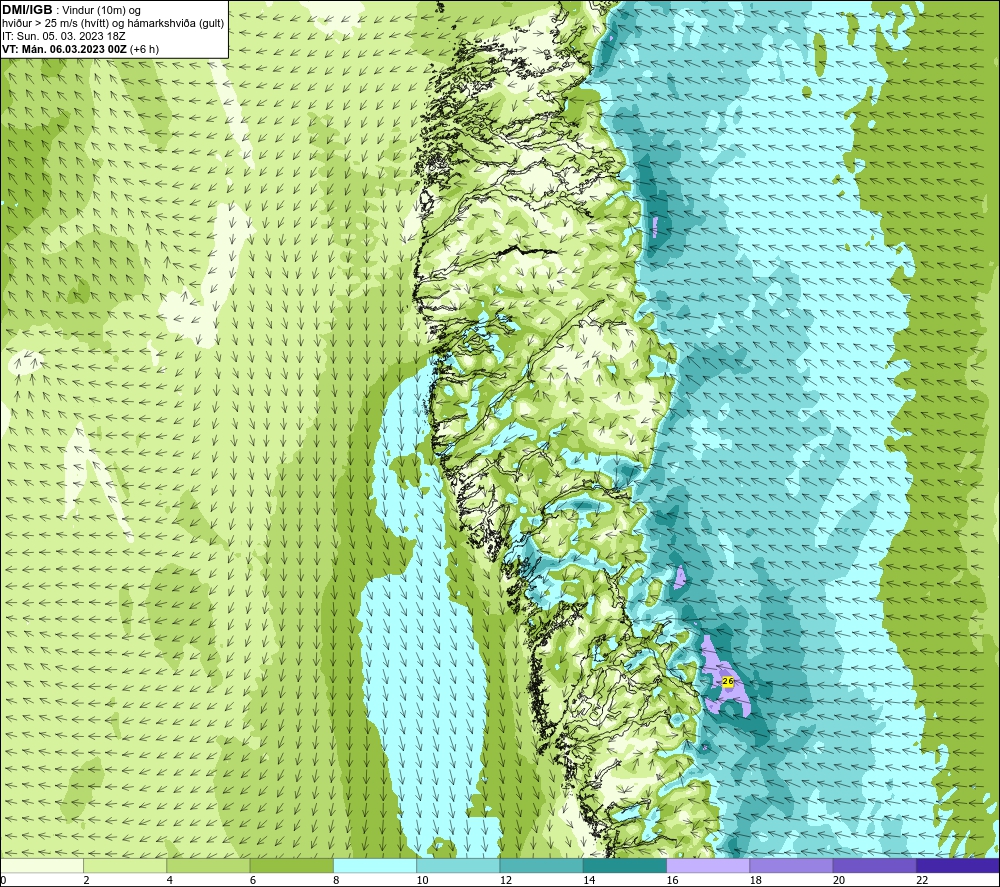Image resolution: width=1000 pixels, height=887 pixels.
Task: Click the scale label 22 under colorbar
Action: pos(922,880)
